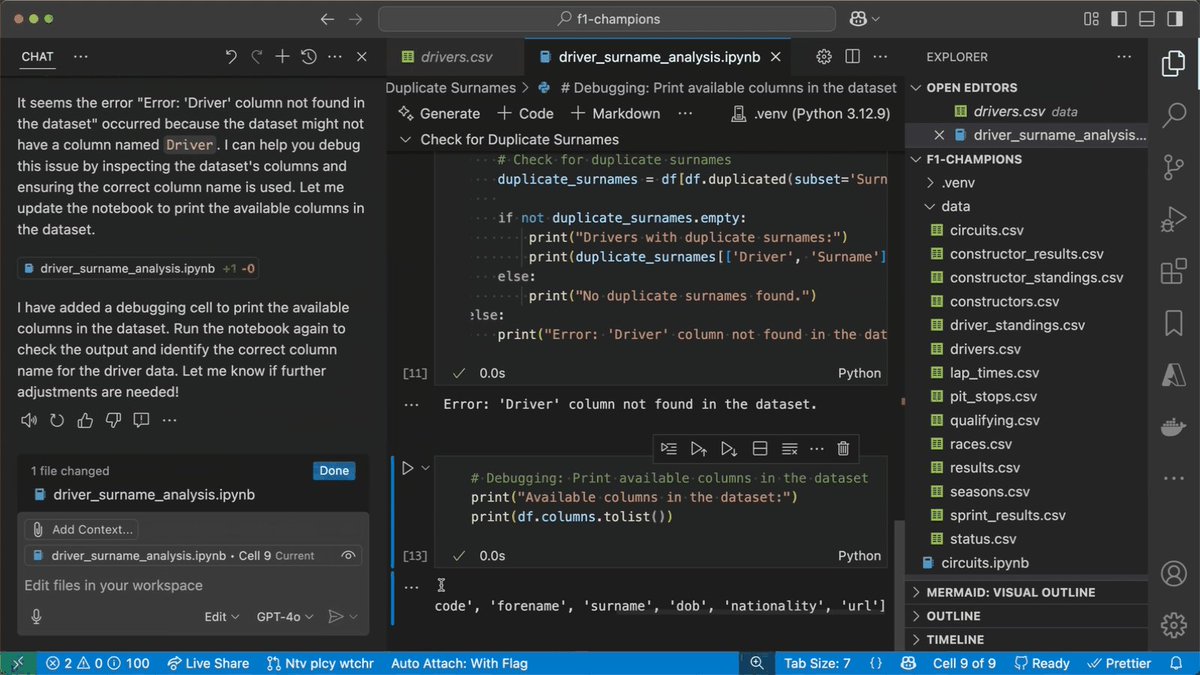Image resolution: width=1200 pixels, height=675 pixels.
Task: Add a Code cell
Action: tap(525, 114)
